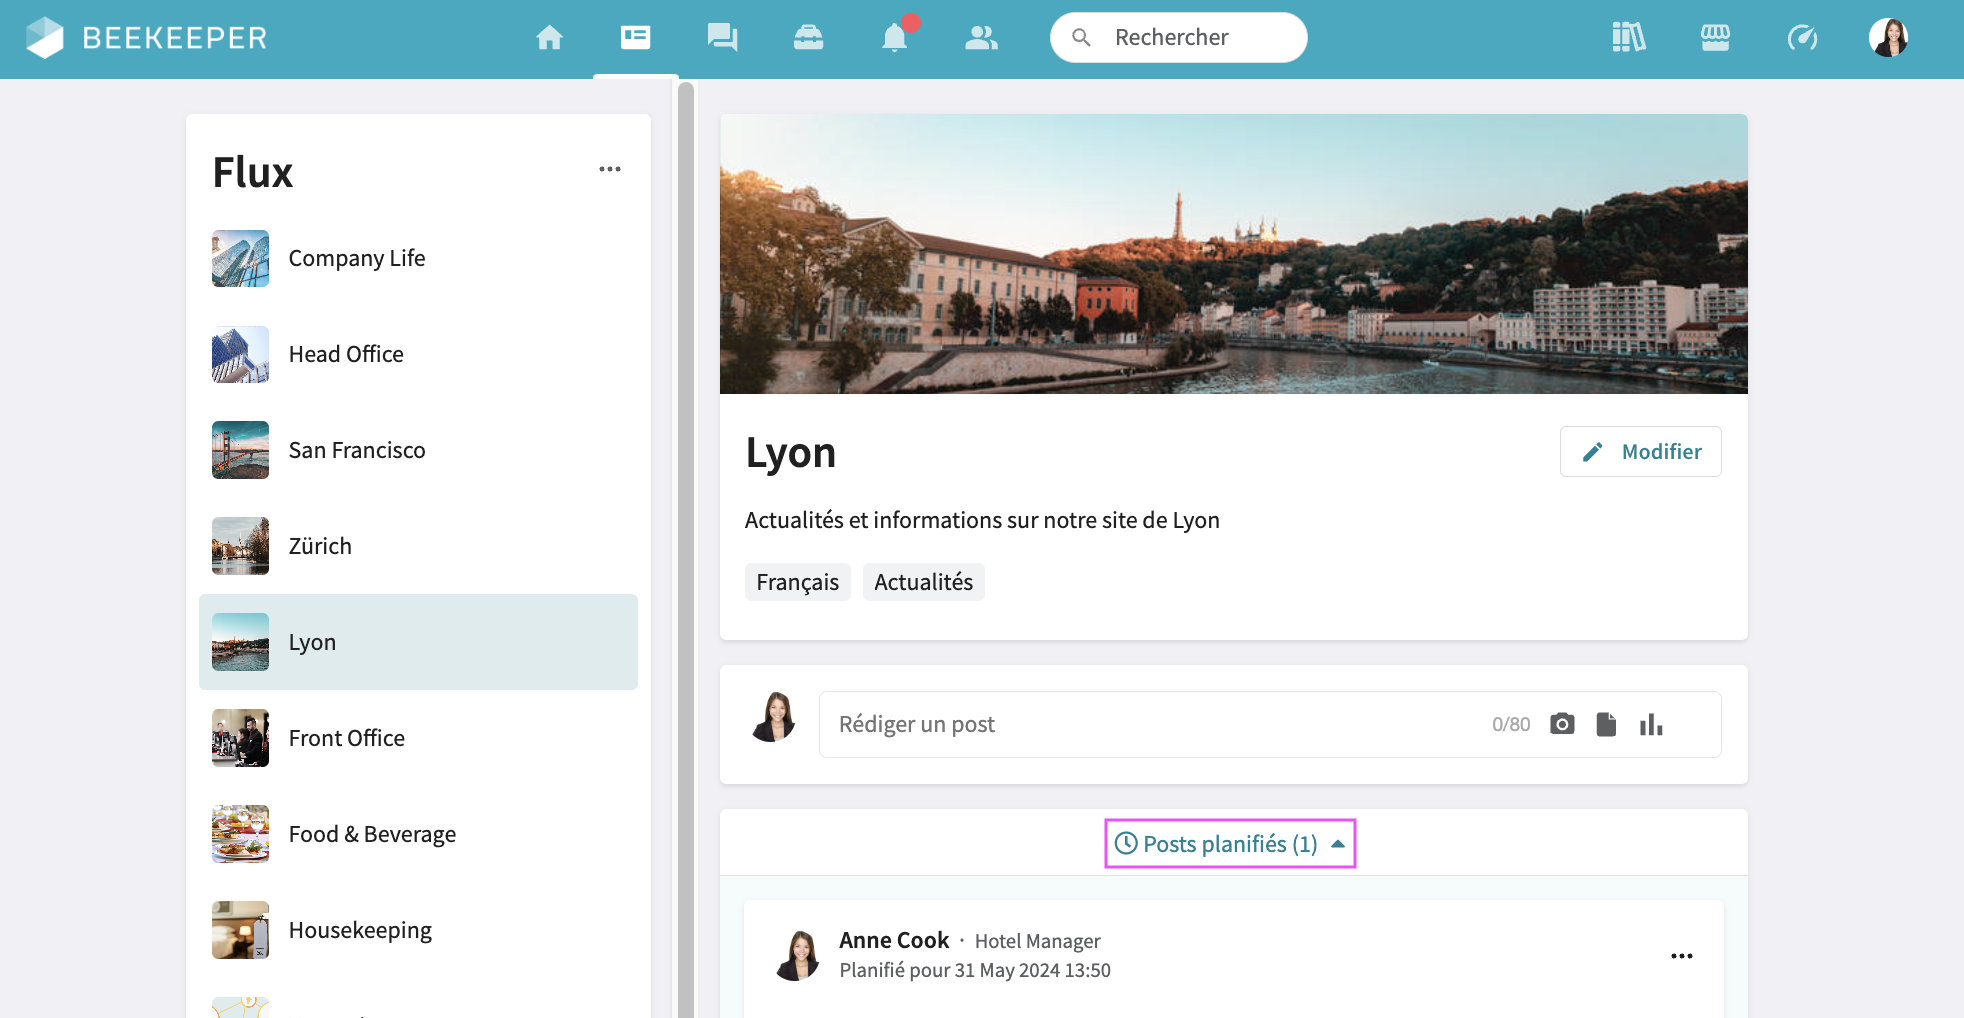This screenshot has width=1964, height=1018.
Task: Click the Flux heading
Action: pos(253,172)
